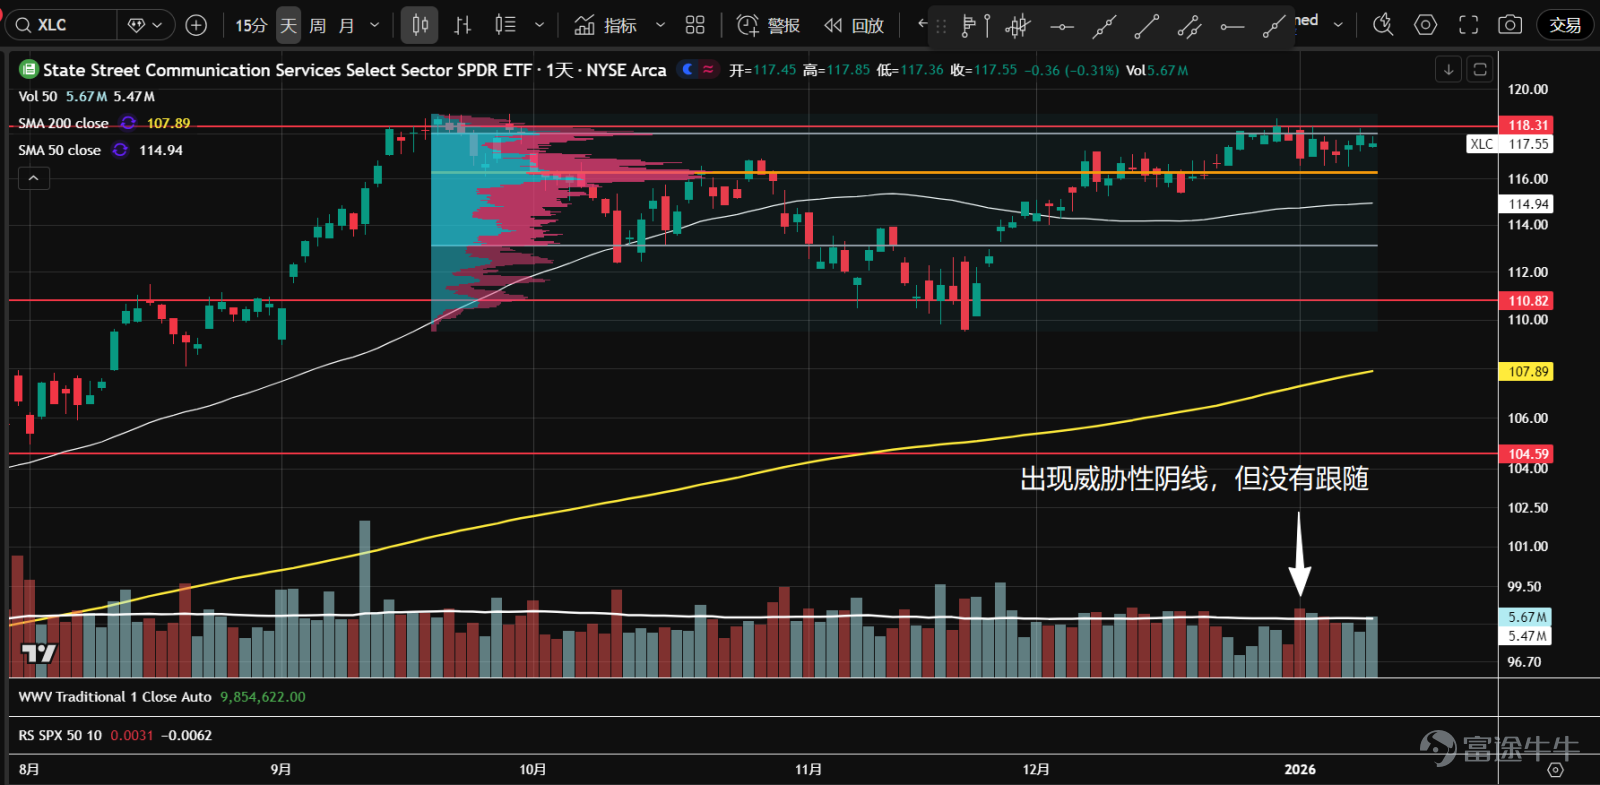The height and width of the screenshot is (785, 1600).
Task: Click the 2026 date label on time axis
Action: pyautogui.click(x=1300, y=769)
